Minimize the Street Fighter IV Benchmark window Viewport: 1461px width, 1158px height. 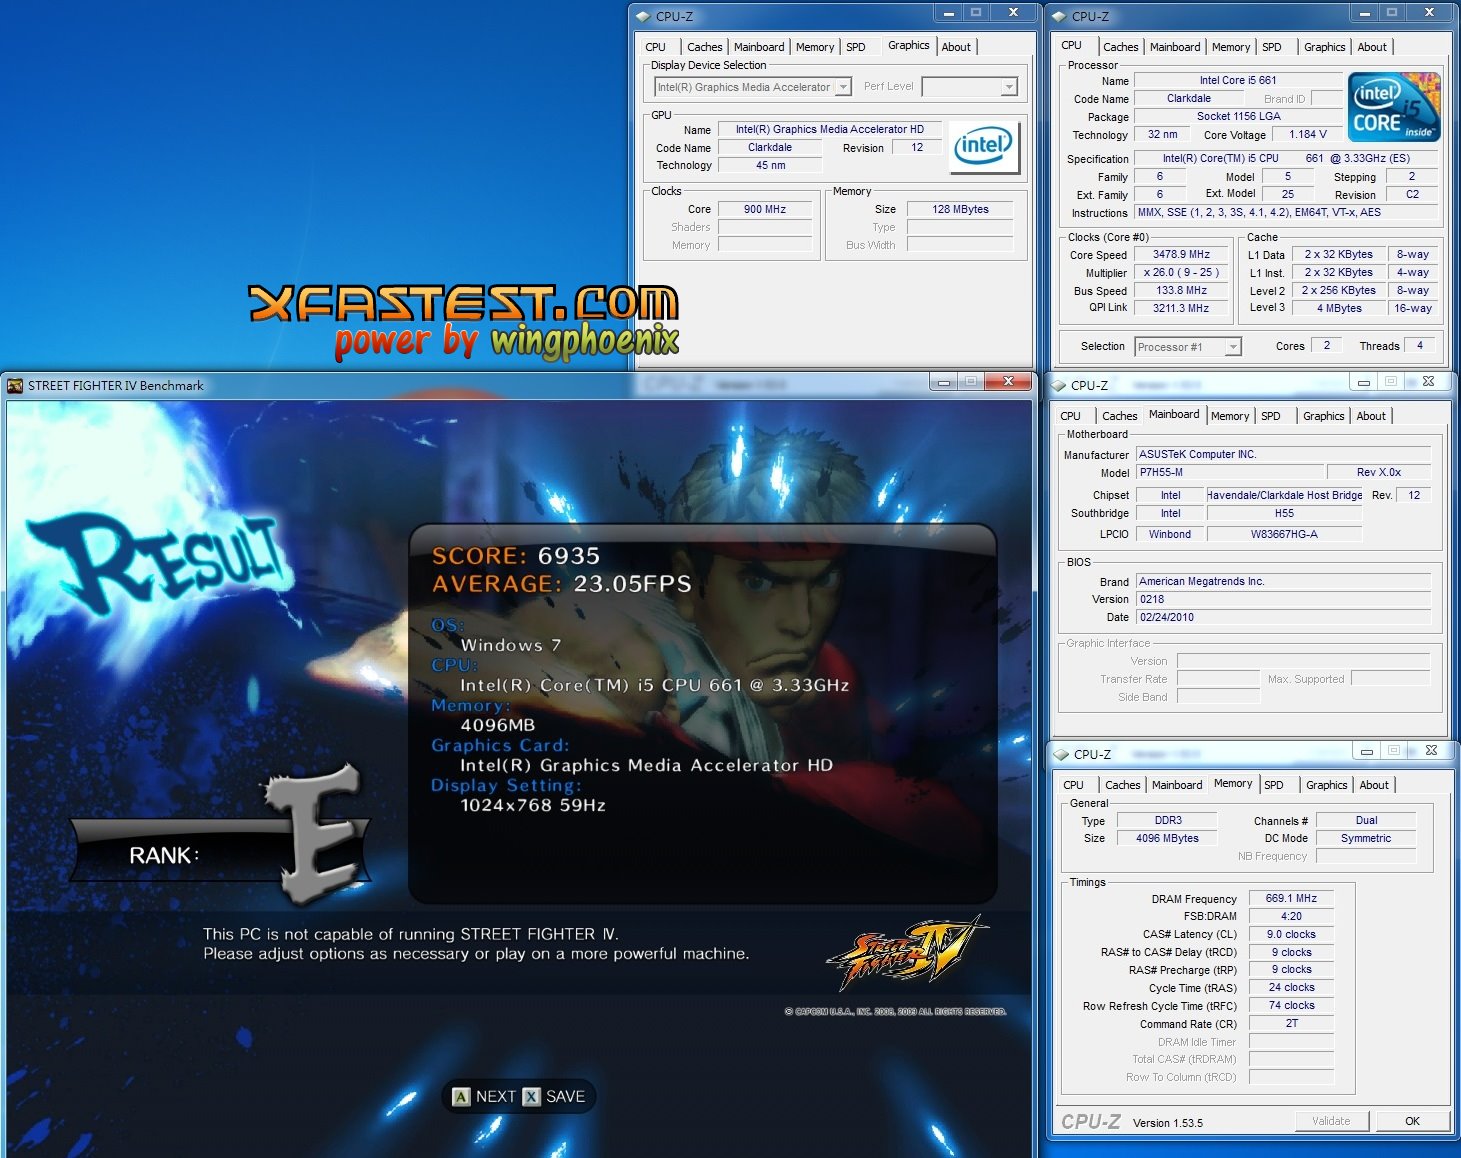943,381
